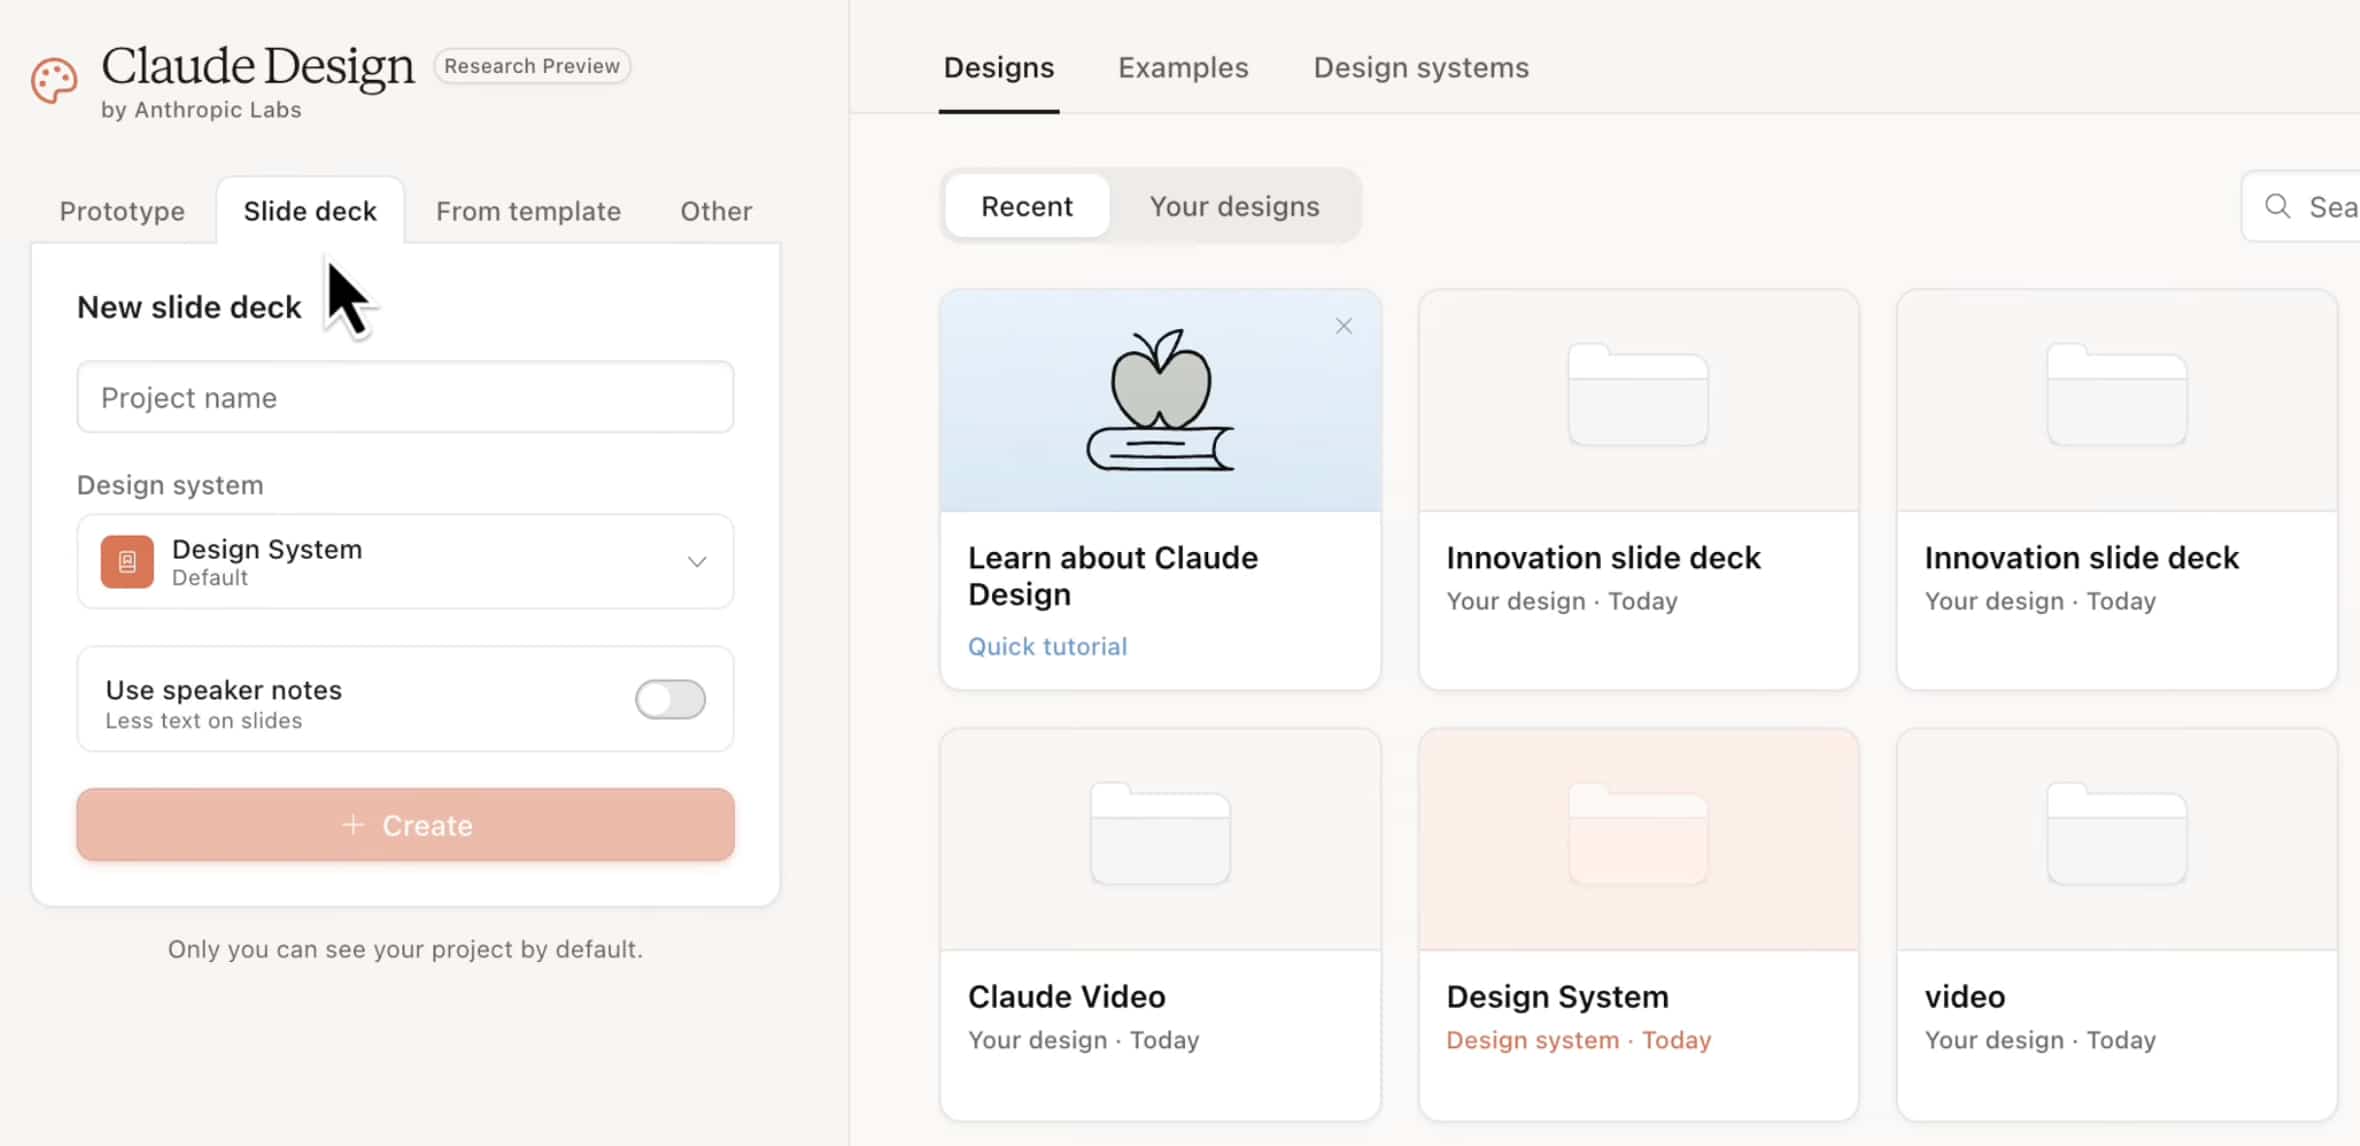The width and height of the screenshot is (2360, 1146).
Task: Open the From template tab
Action: [x=528, y=211]
